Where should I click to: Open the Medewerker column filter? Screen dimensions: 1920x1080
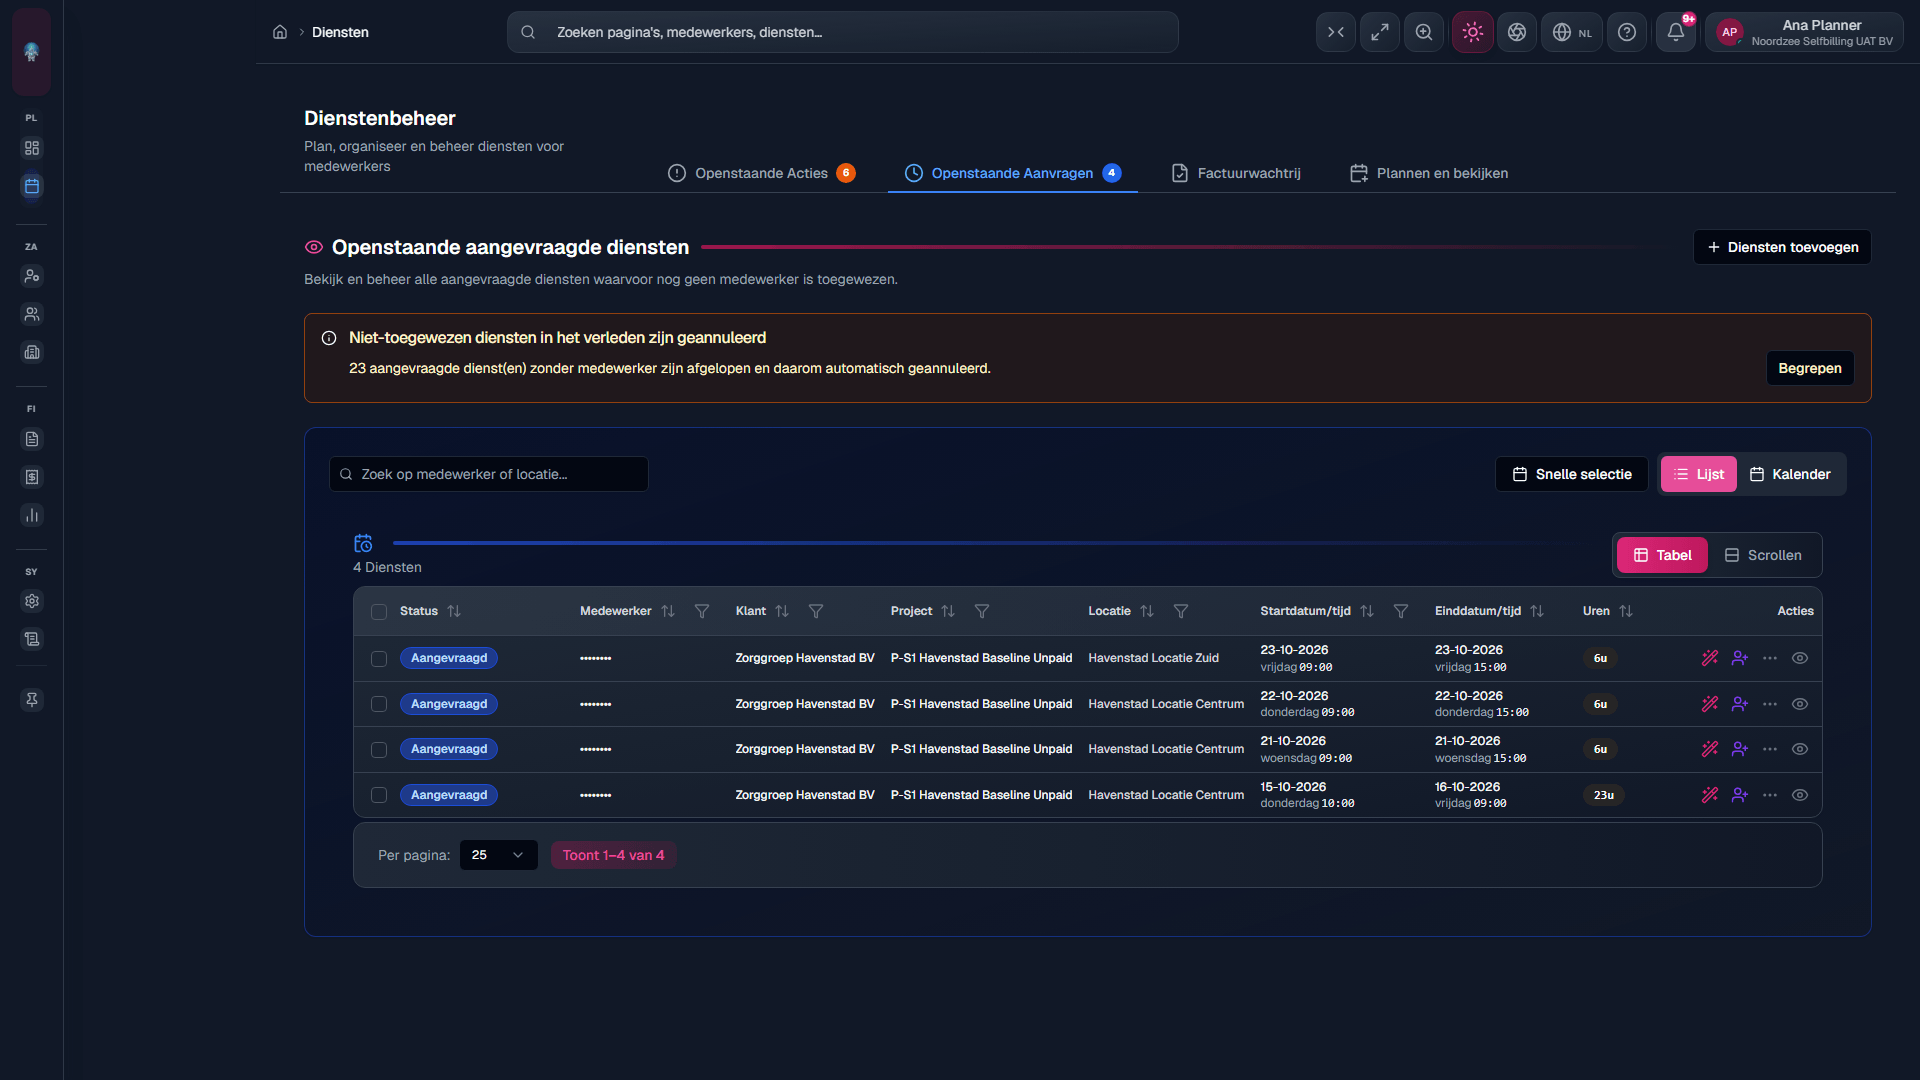[702, 611]
